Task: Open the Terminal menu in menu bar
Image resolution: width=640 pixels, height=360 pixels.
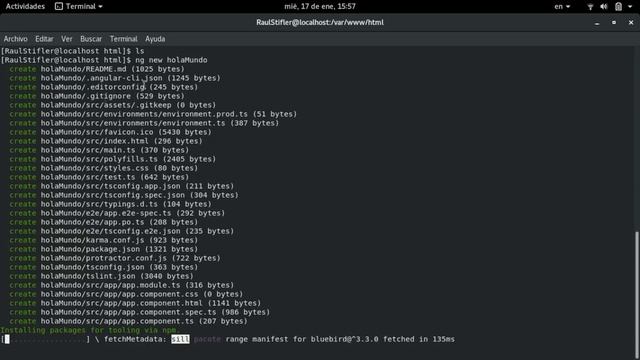Action: coord(123,39)
